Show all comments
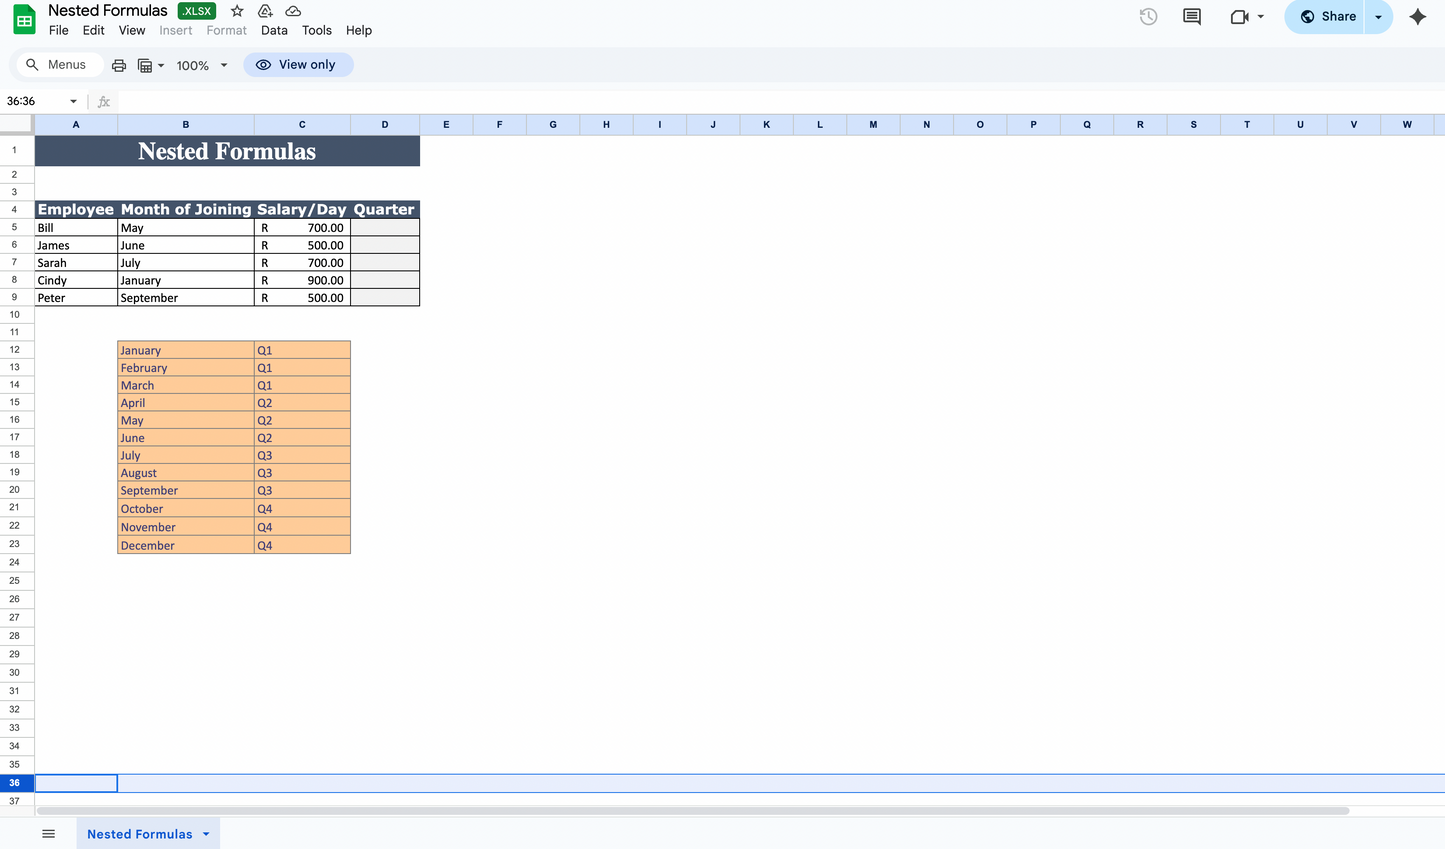Screen dimensions: 1445x849 [x=1191, y=16]
